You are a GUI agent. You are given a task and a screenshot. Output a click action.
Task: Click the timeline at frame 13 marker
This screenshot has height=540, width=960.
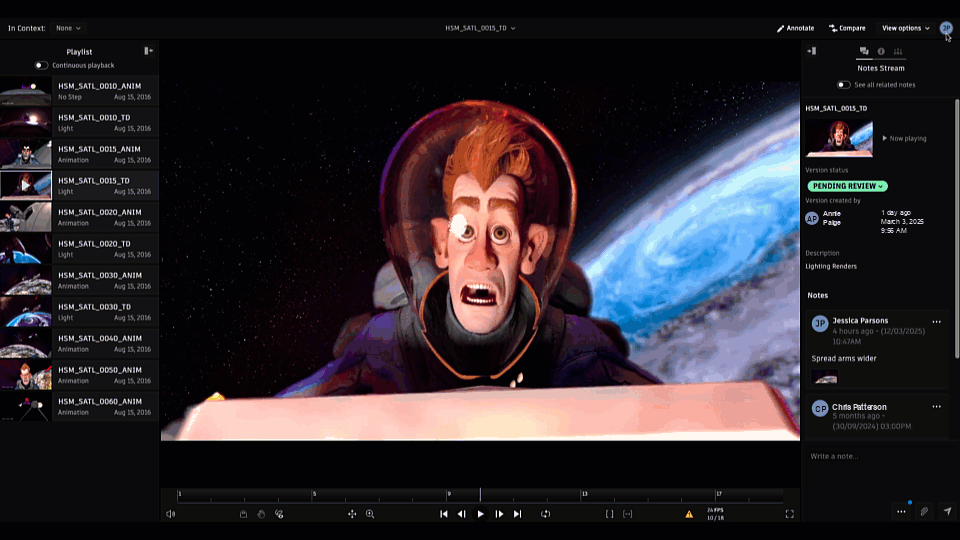click(x=583, y=495)
